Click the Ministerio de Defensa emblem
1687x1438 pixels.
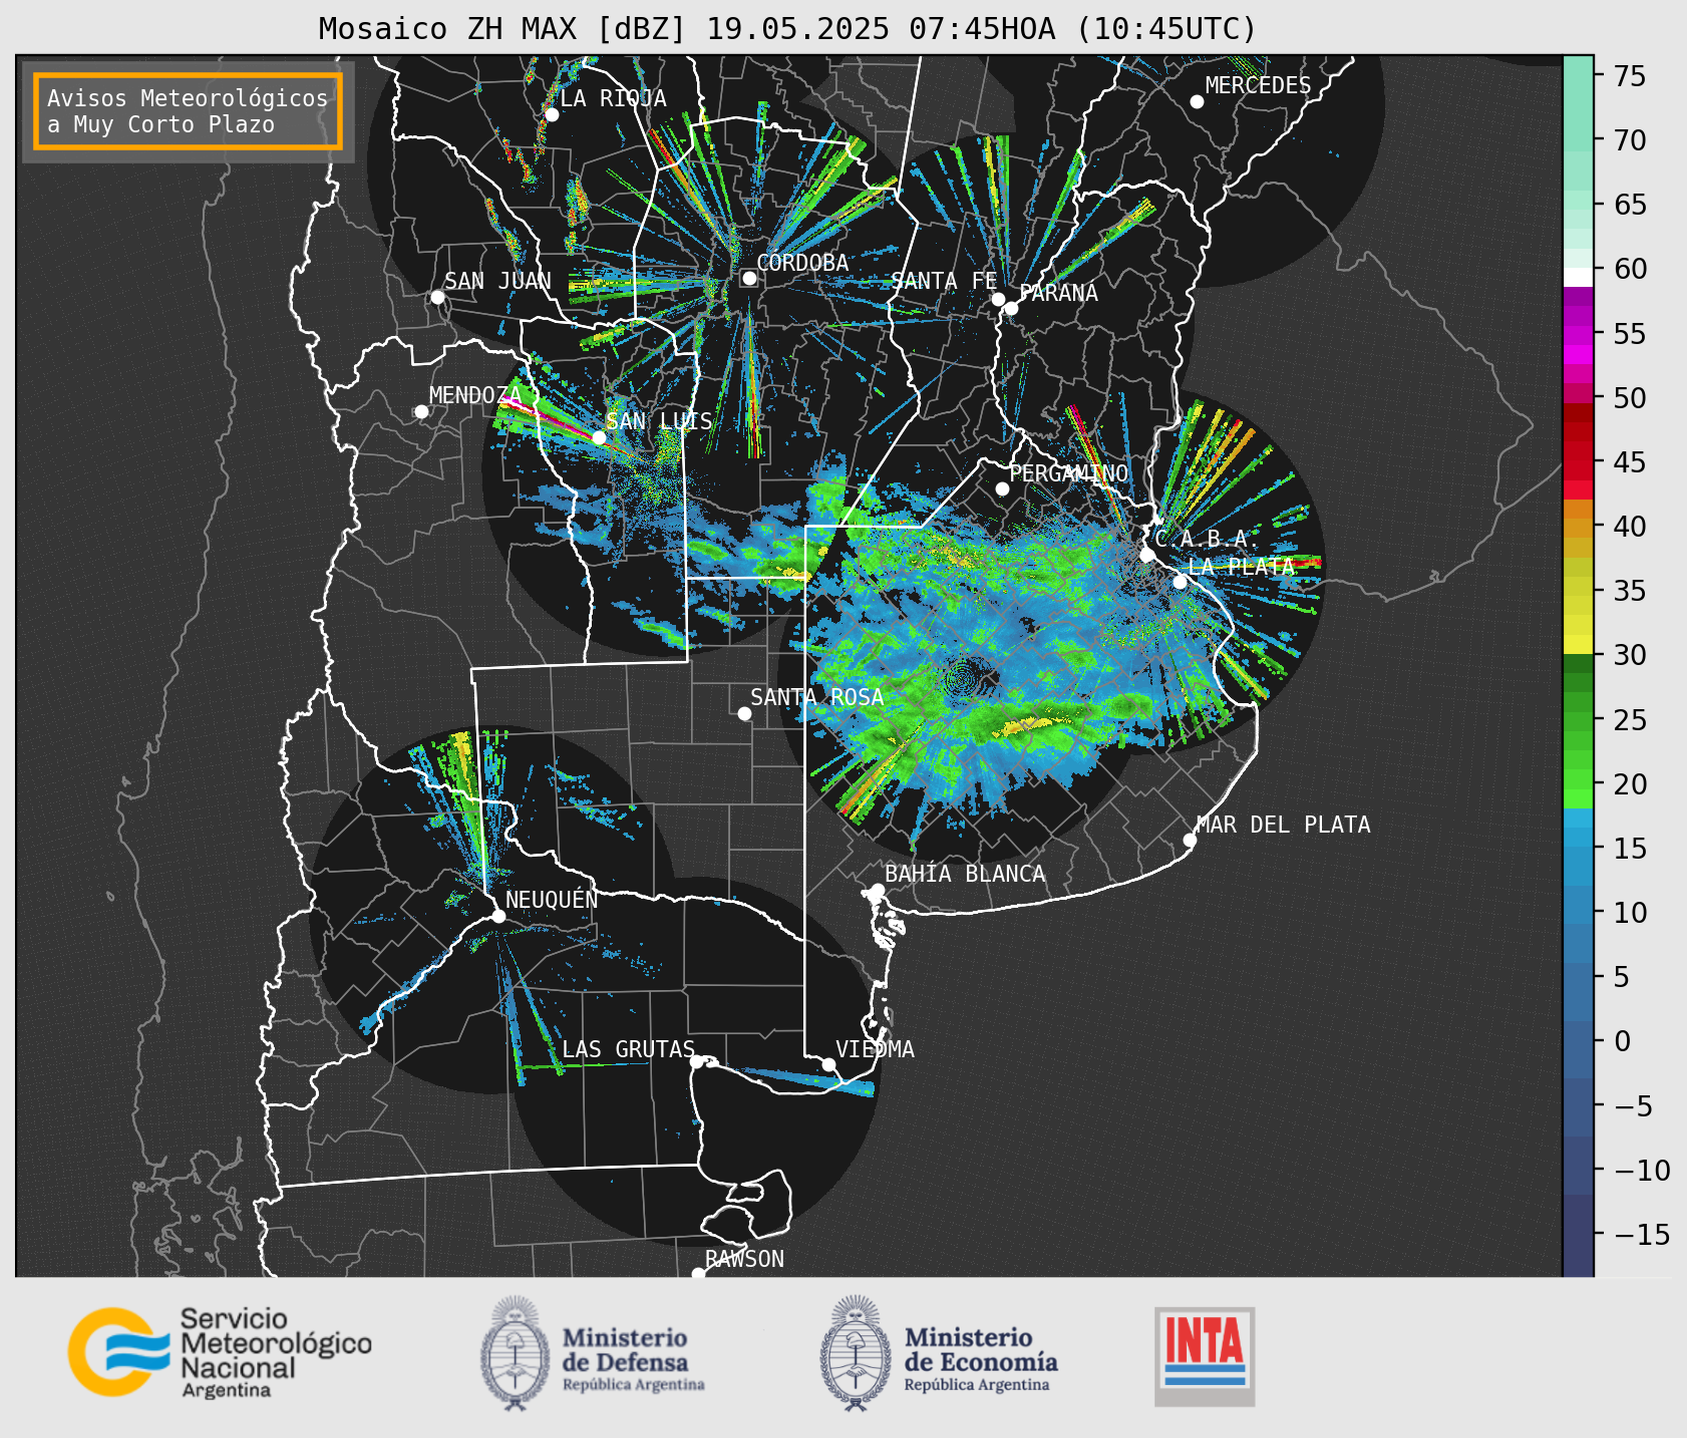pyautogui.click(x=515, y=1352)
